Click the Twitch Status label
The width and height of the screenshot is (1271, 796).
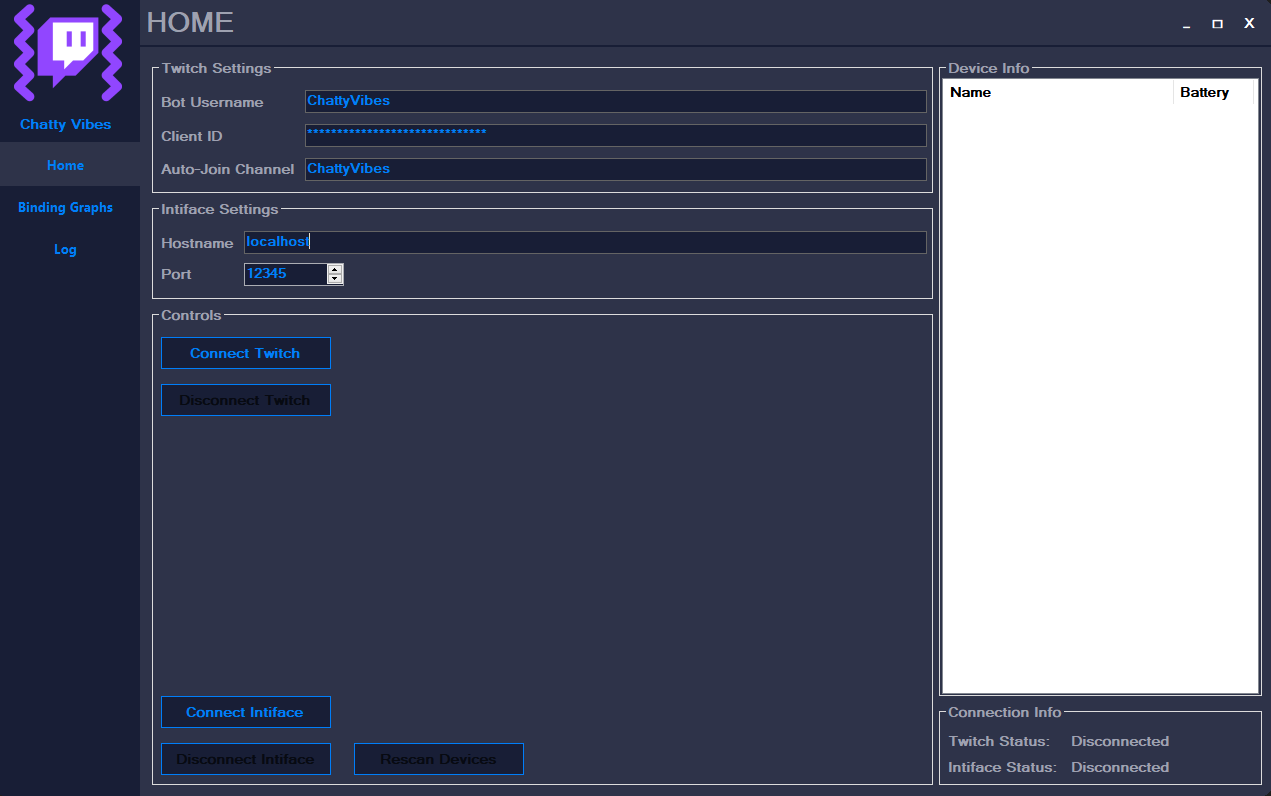pyautogui.click(x=999, y=741)
